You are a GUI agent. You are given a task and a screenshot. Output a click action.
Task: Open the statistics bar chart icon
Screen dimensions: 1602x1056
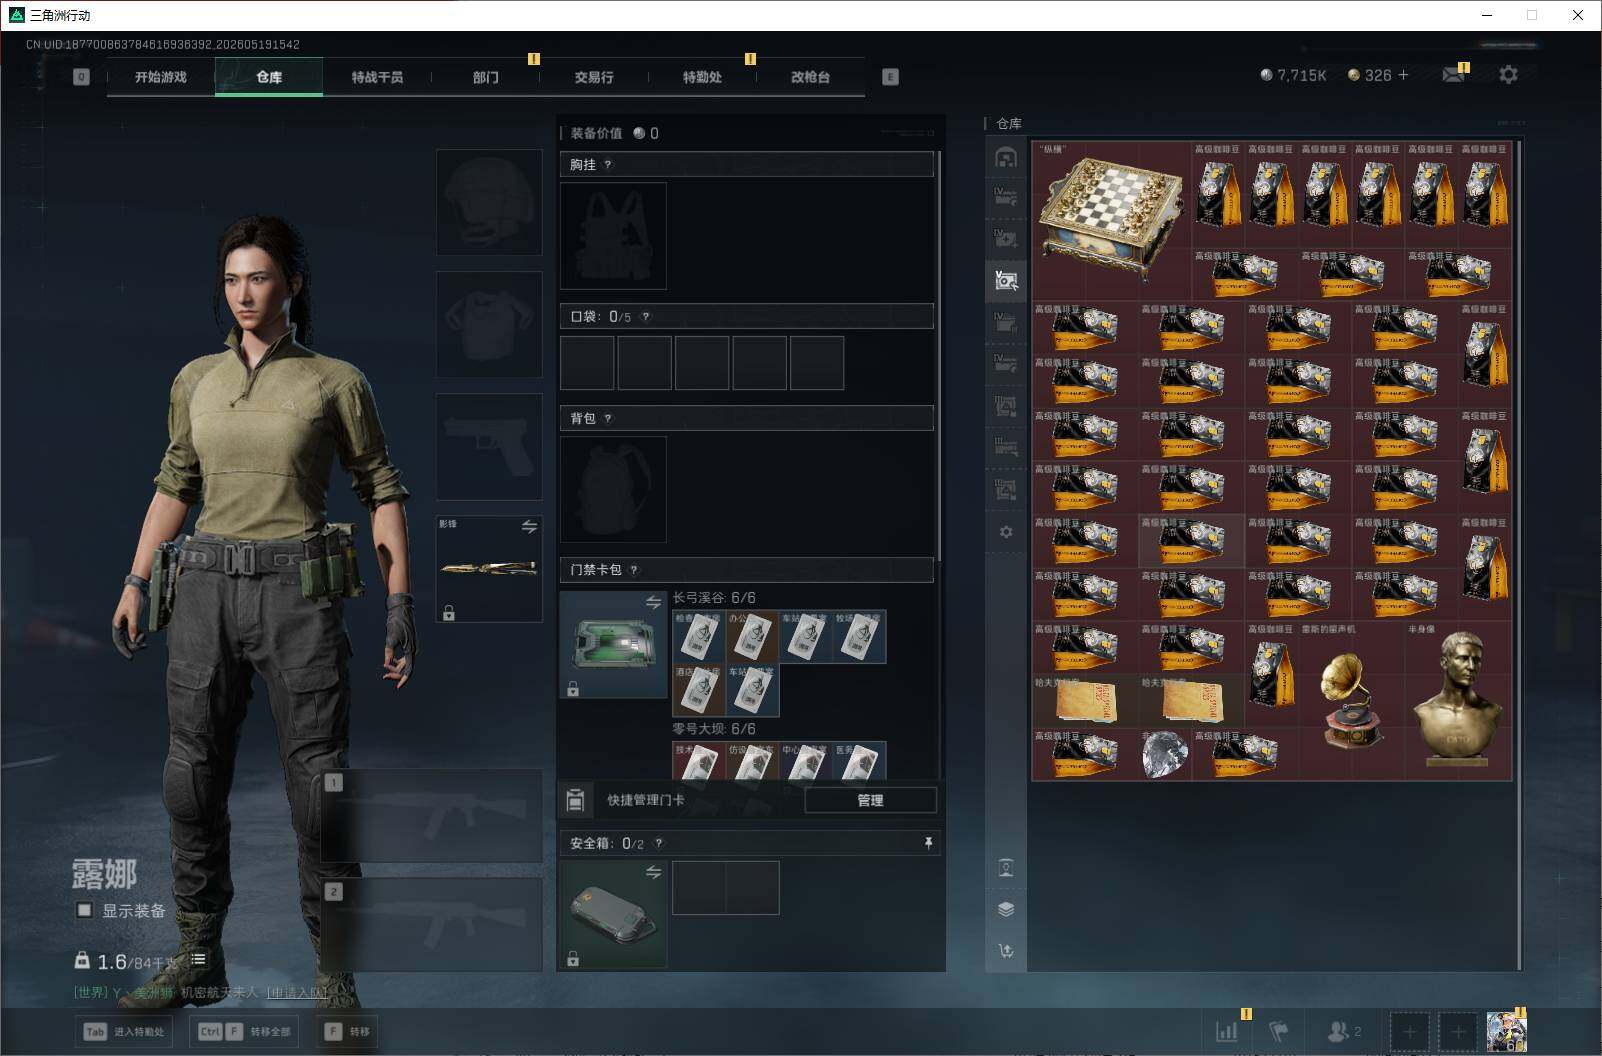[x=1227, y=1031]
